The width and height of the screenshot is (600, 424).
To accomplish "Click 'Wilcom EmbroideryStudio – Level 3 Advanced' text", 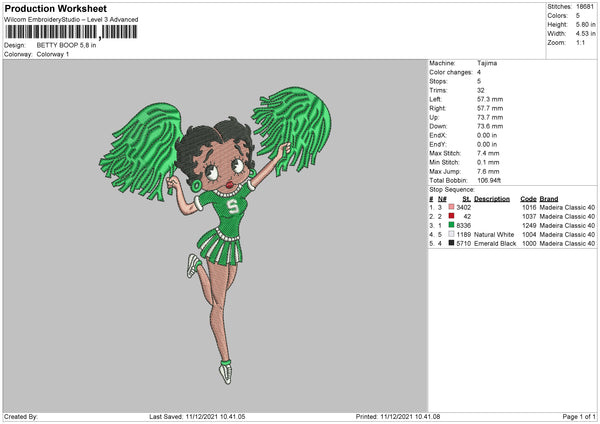I will [71, 20].
